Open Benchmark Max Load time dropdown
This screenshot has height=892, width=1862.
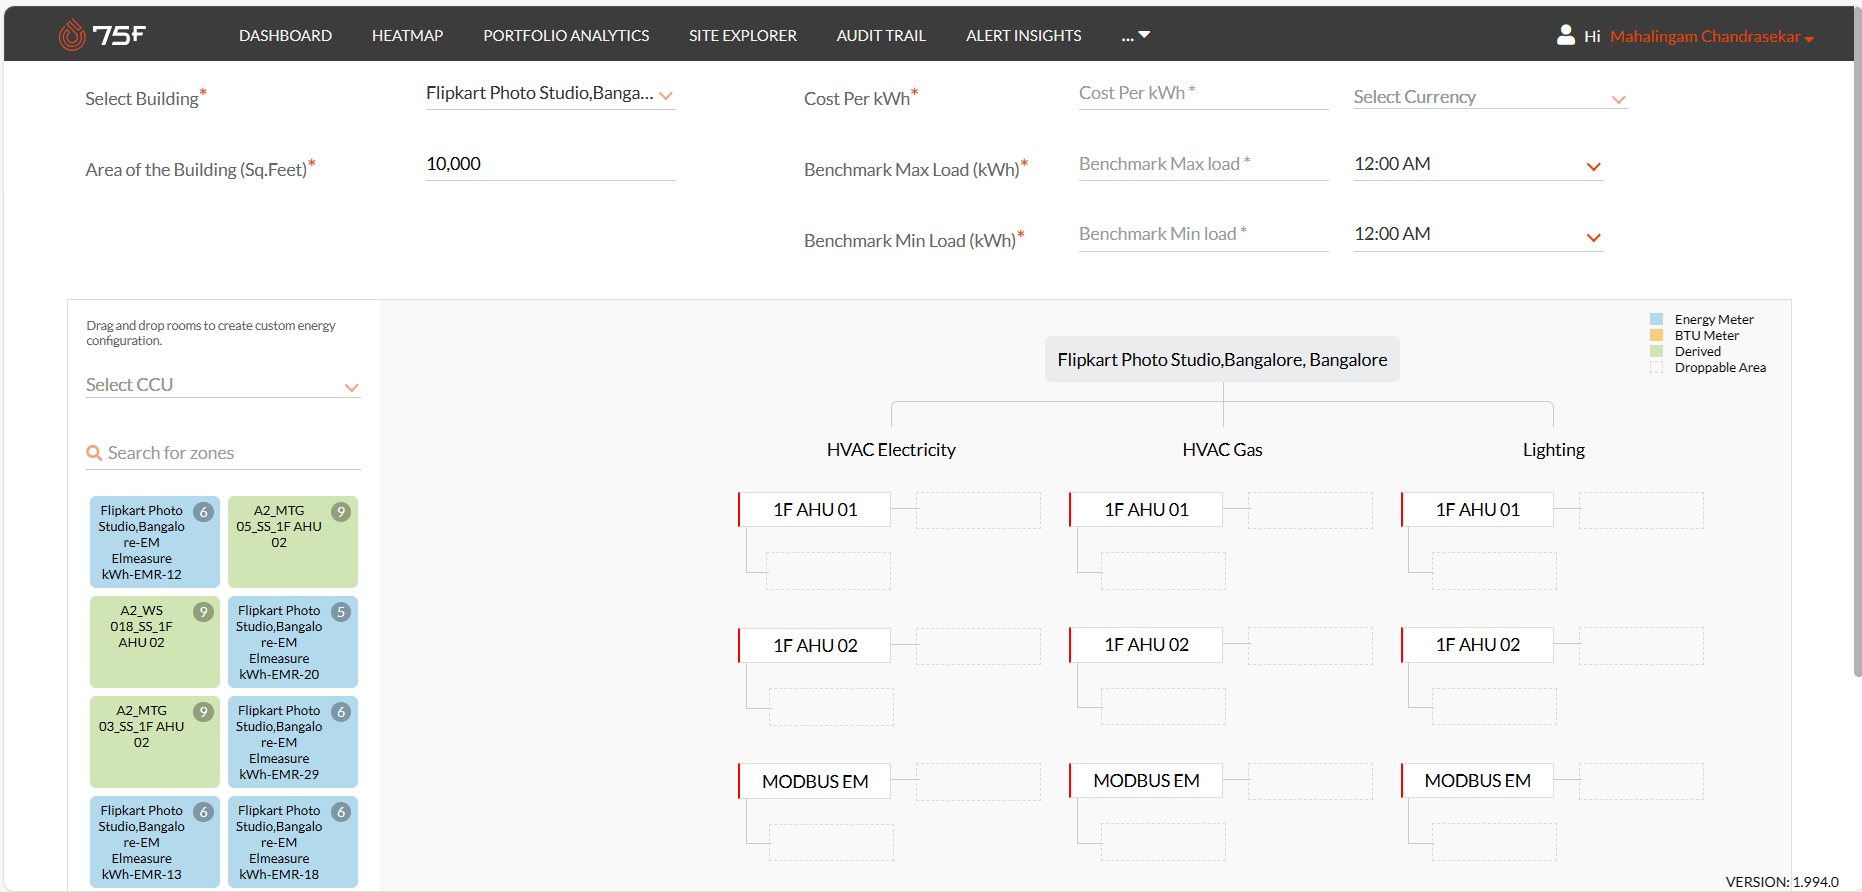1478,165
